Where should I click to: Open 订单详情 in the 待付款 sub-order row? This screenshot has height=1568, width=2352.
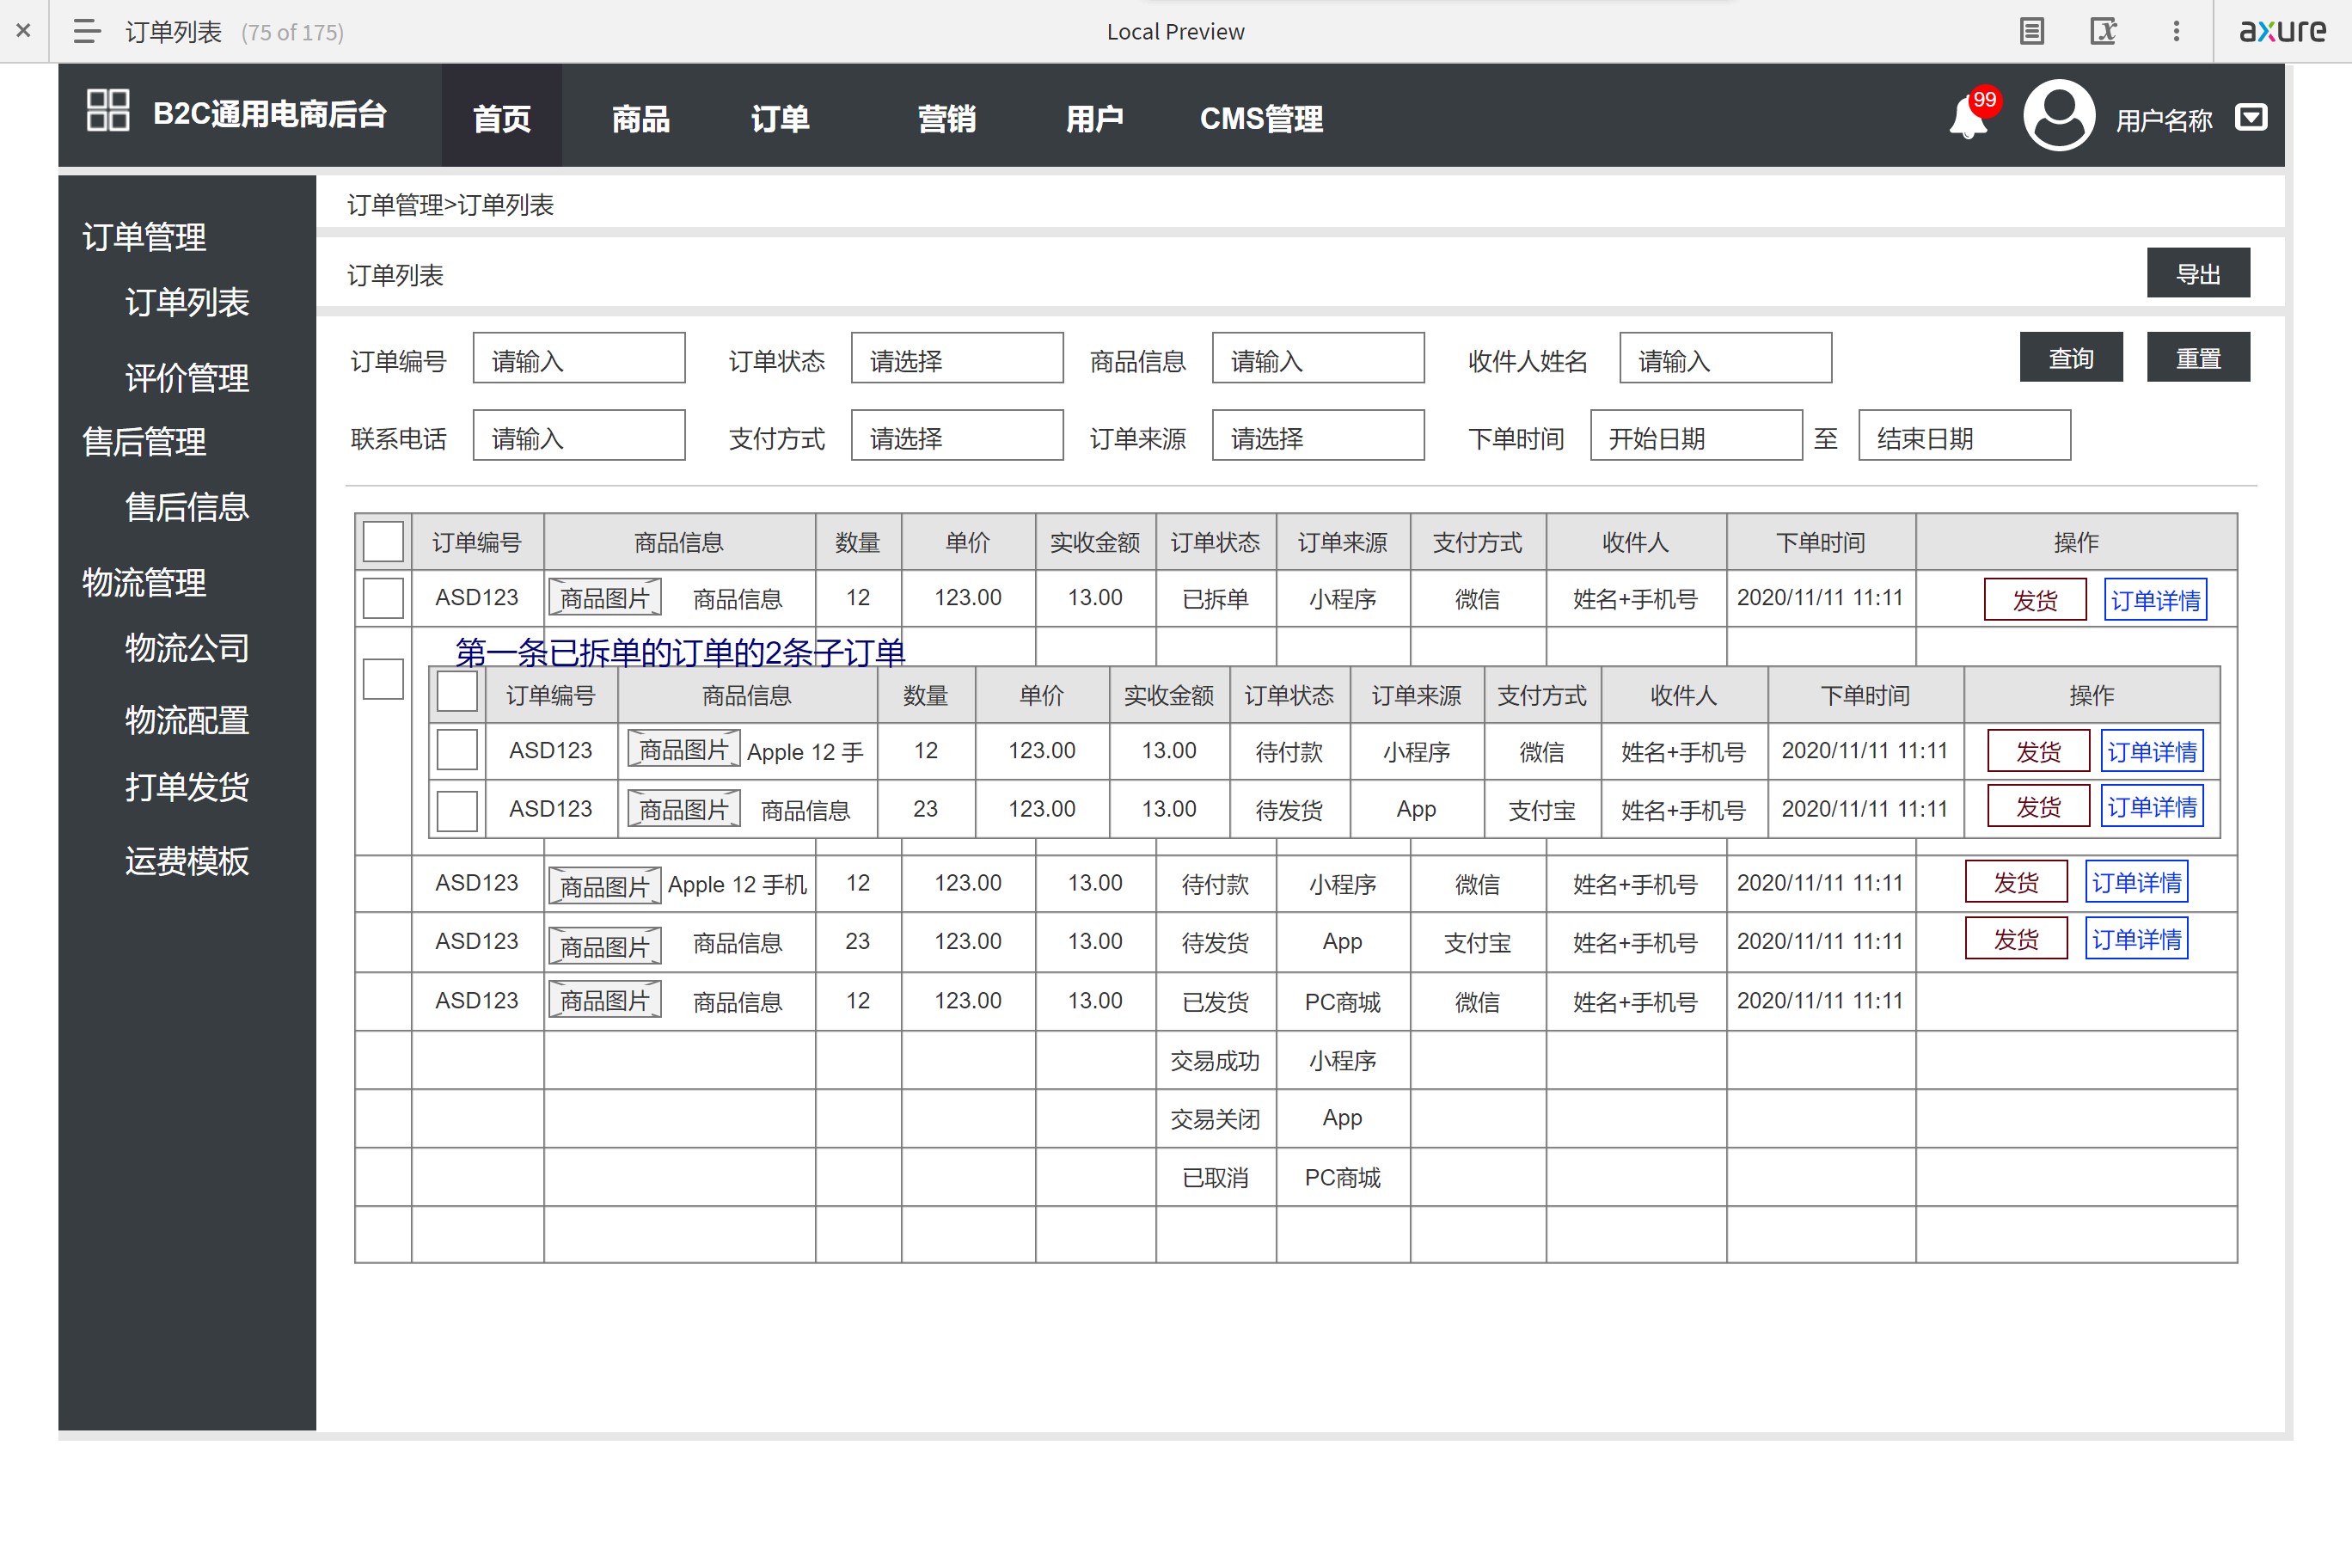pyautogui.click(x=2152, y=751)
